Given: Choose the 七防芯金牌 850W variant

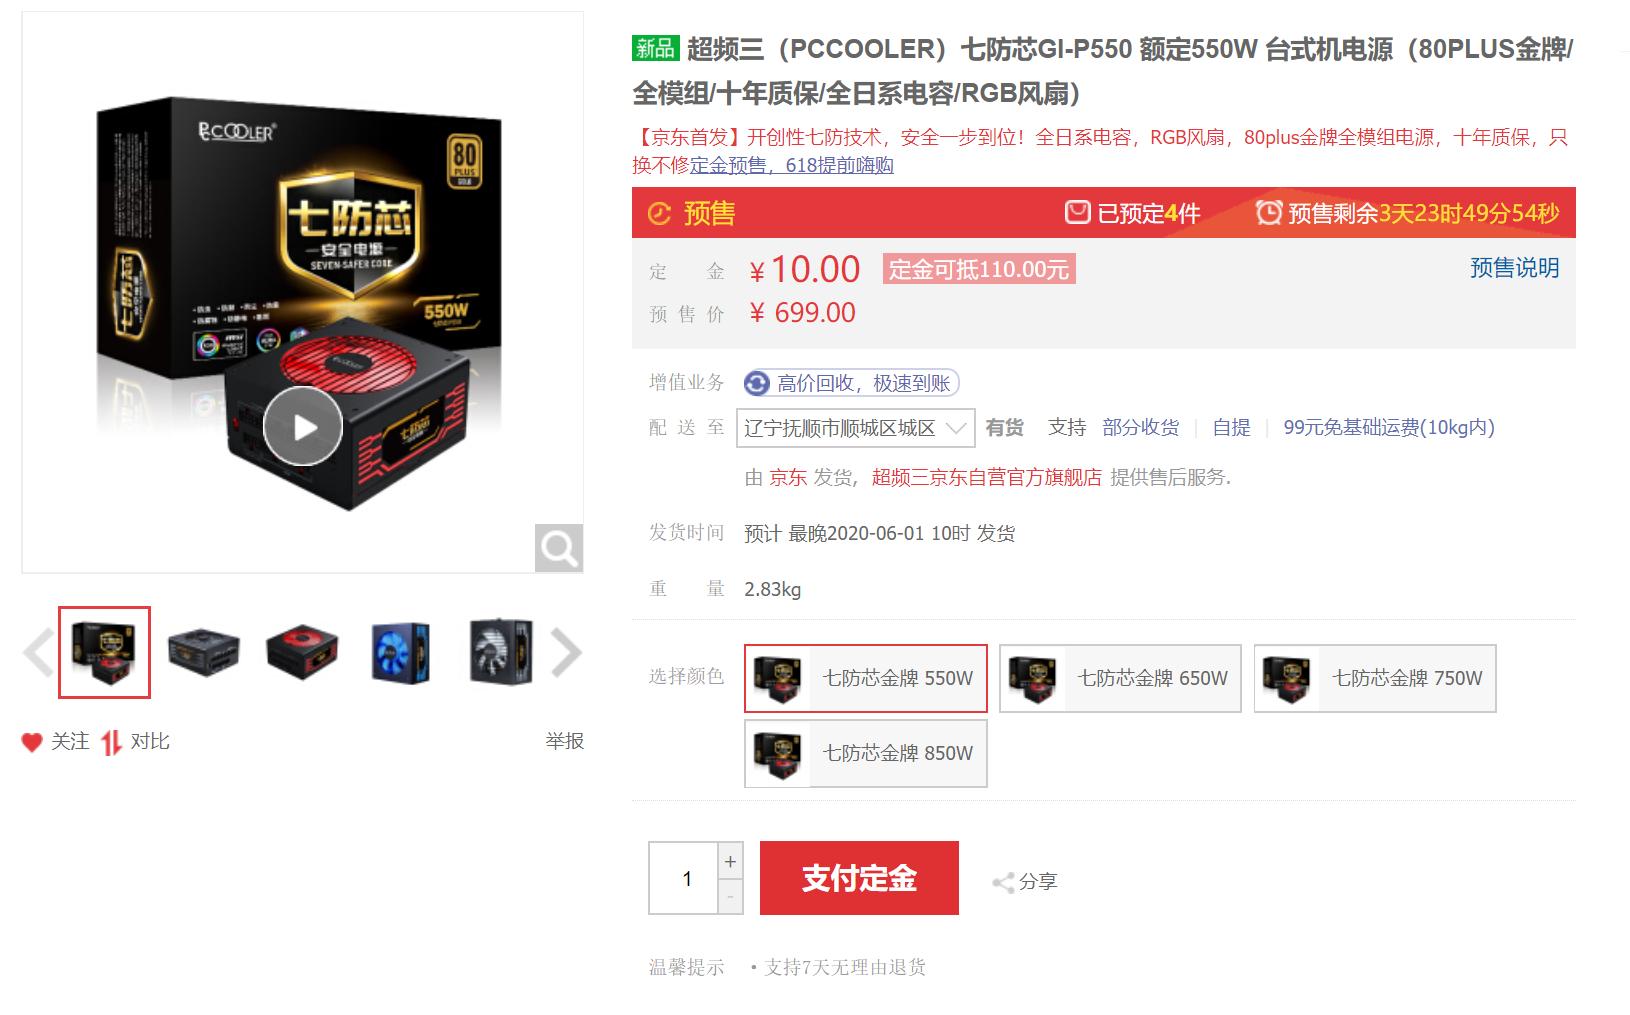Looking at the screenshot, I should pyautogui.click(x=866, y=753).
